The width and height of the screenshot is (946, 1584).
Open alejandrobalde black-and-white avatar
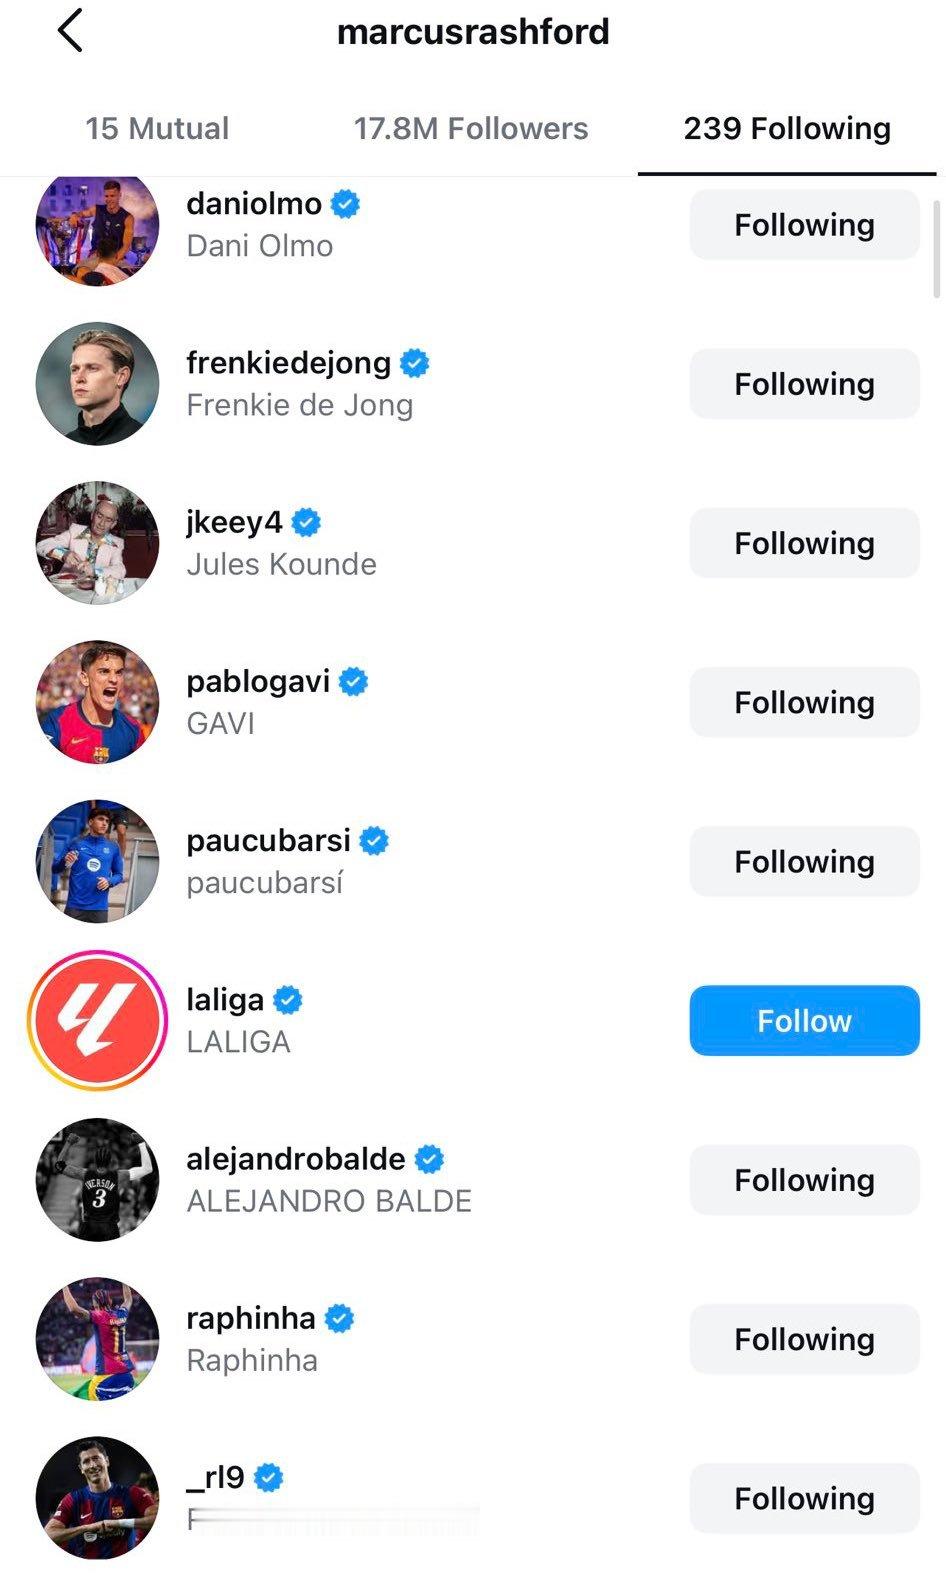click(x=97, y=1179)
